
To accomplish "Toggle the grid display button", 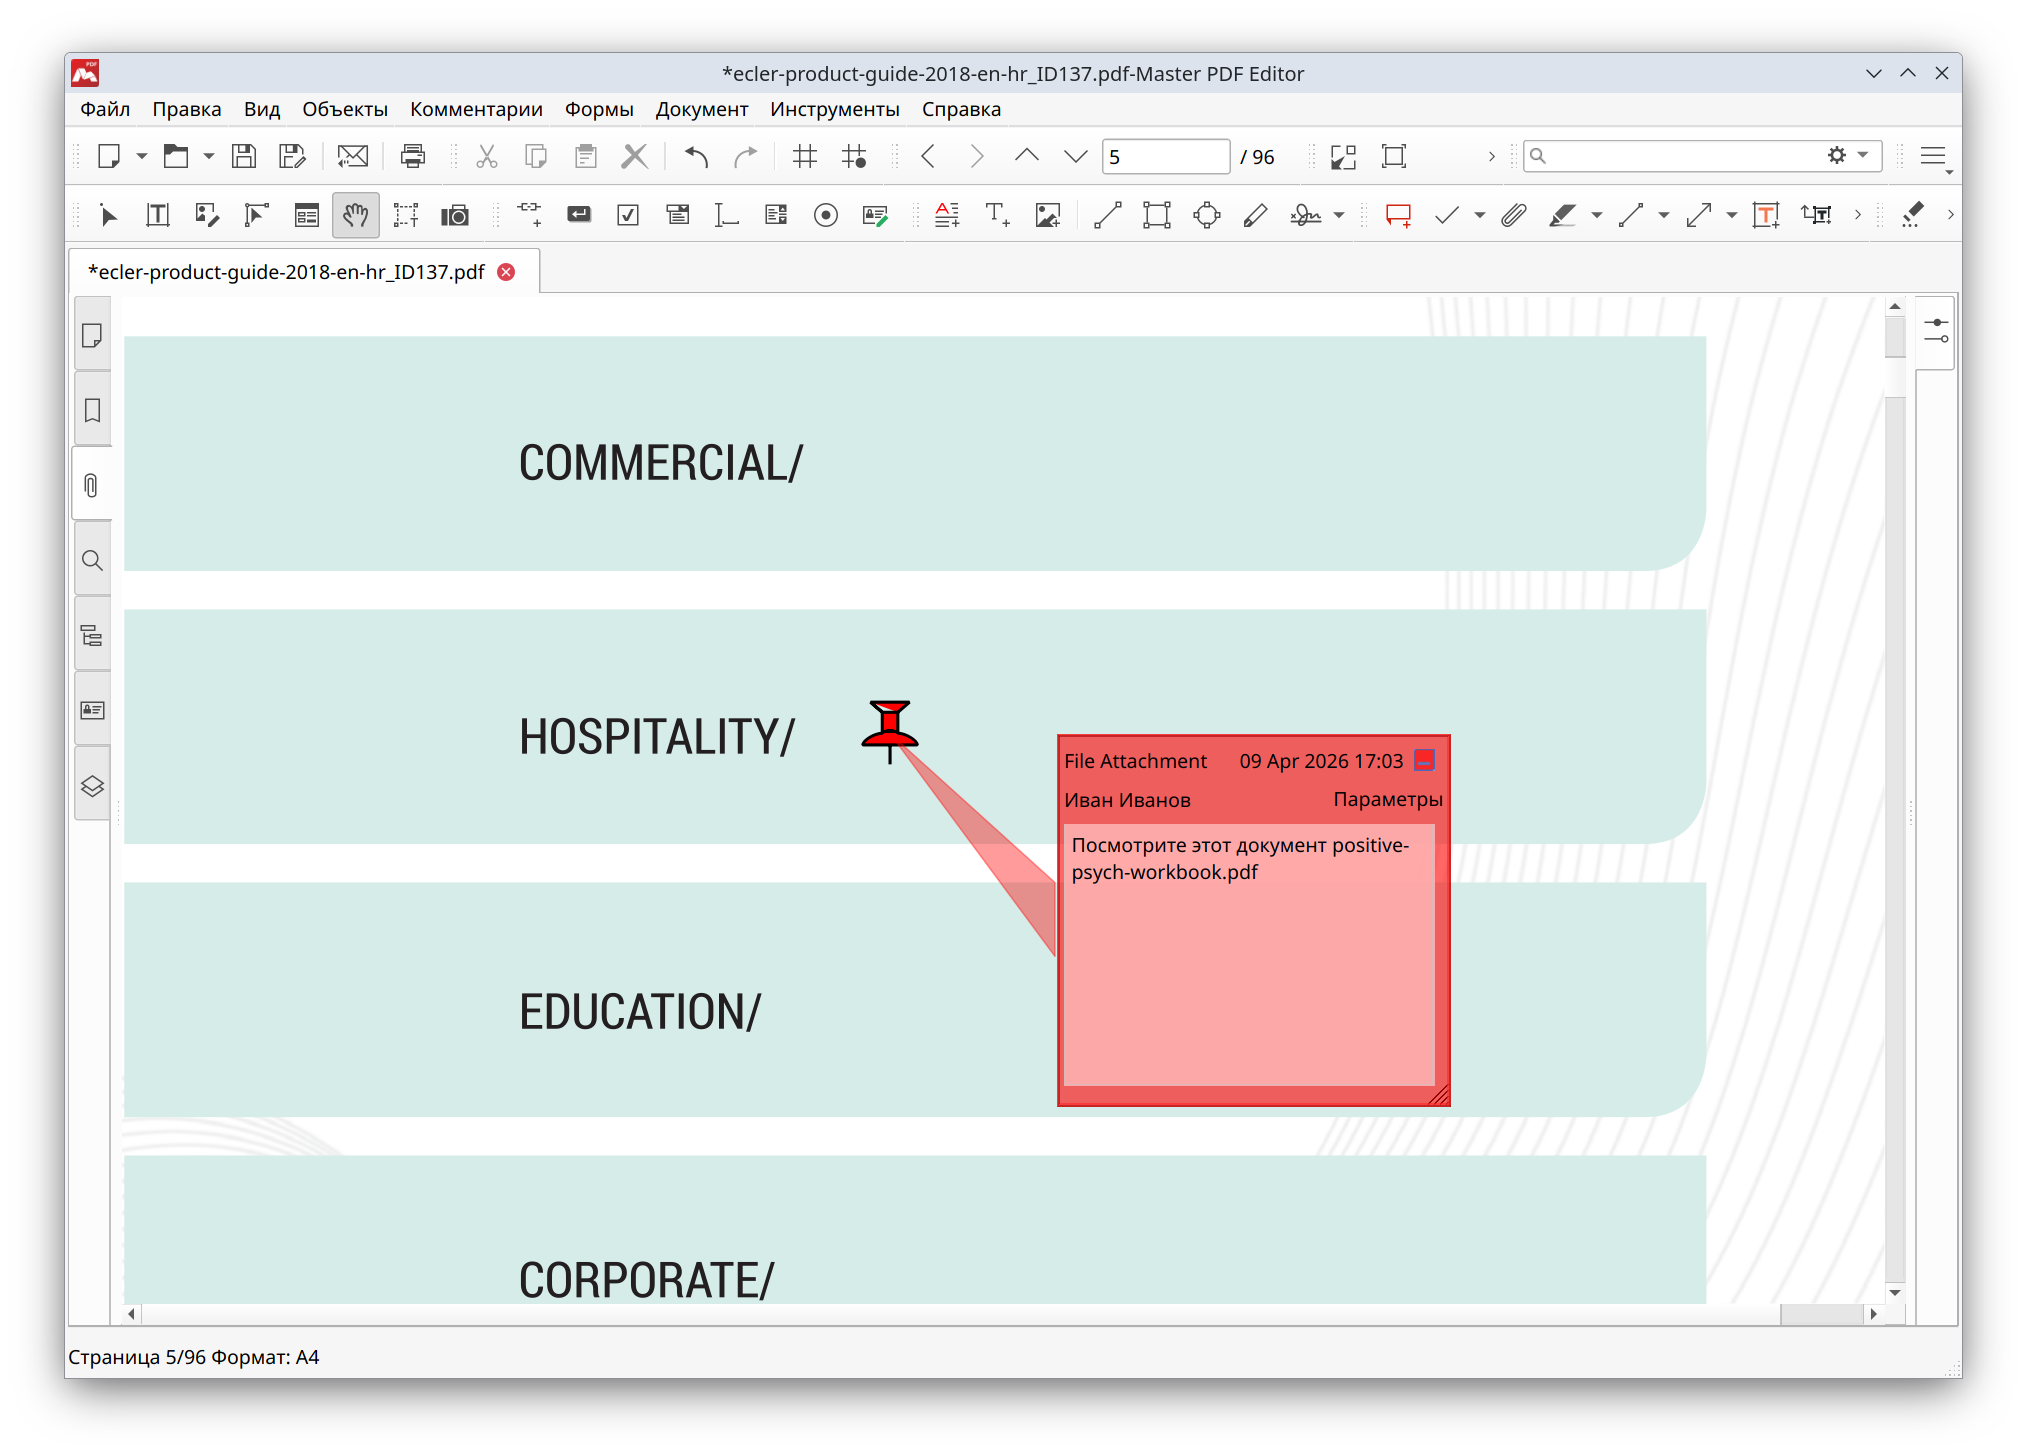I will tap(804, 156).
